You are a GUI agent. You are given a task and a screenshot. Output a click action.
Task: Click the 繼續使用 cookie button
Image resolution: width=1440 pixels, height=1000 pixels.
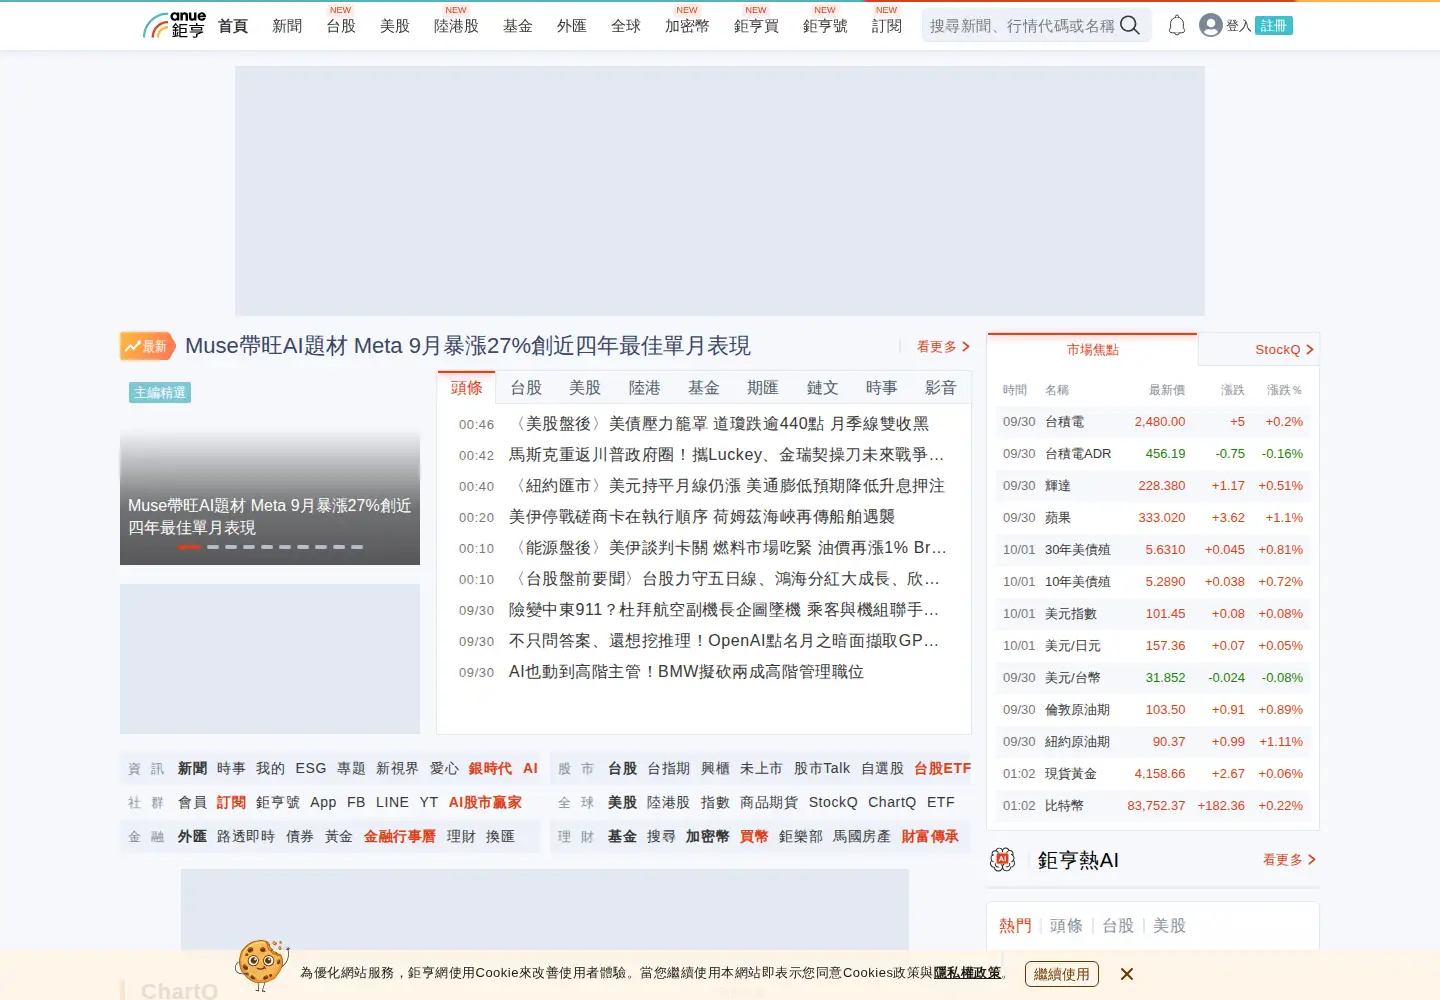(x=1062, y=974)
